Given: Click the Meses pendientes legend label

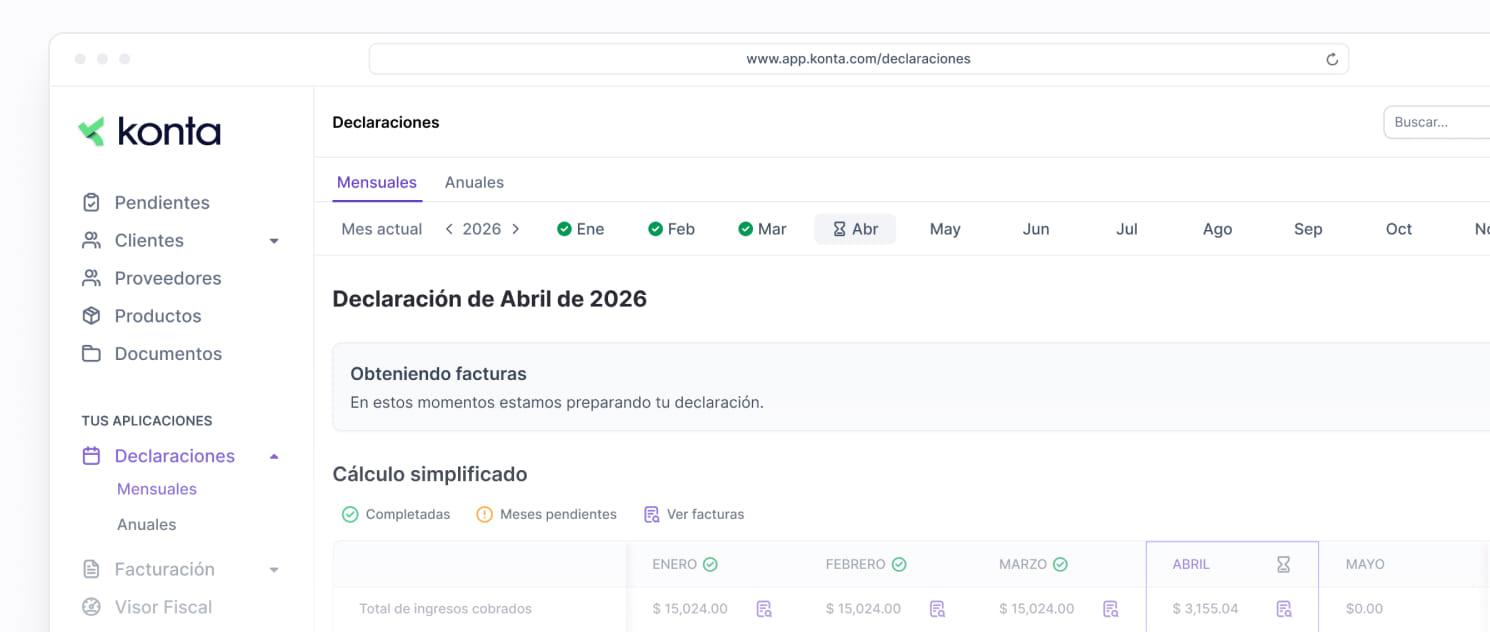Looking at the screenshot, I should tap(558, 515).
